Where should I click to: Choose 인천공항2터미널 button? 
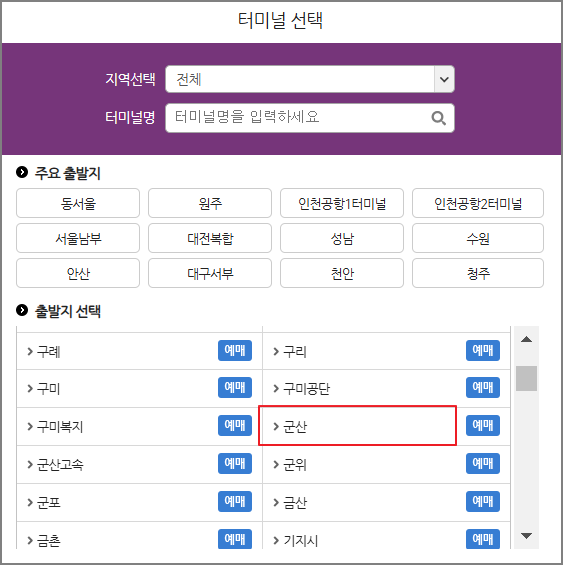point(478,203)
